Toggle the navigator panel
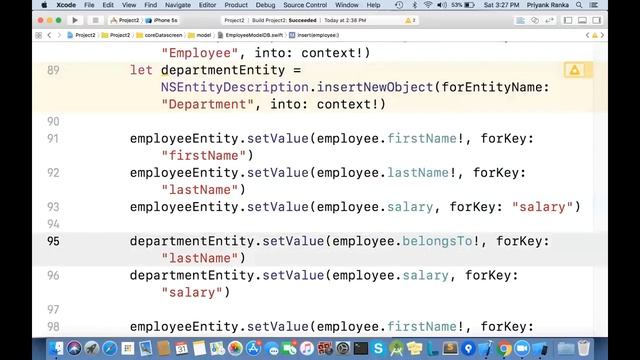640x360 pixels. point(568,20)
